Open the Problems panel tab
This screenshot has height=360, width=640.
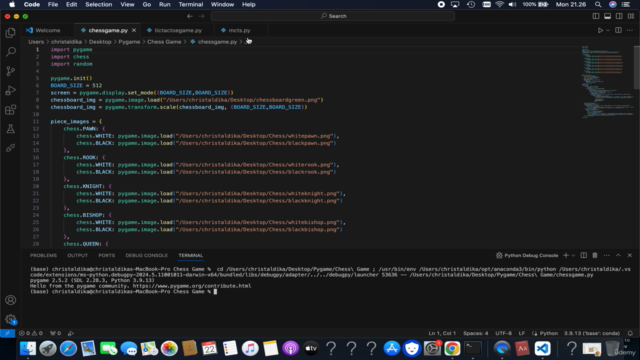(43, 256)
